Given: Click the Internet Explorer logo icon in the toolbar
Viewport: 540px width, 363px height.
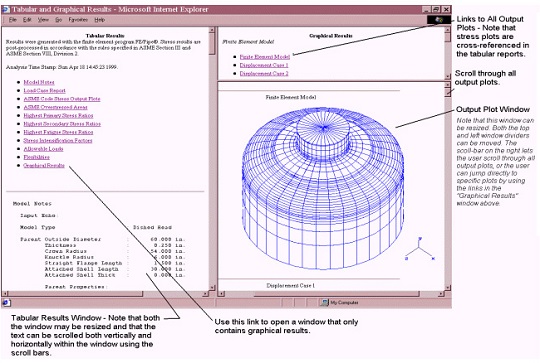Looking at the screenshot, I should 439,20.
